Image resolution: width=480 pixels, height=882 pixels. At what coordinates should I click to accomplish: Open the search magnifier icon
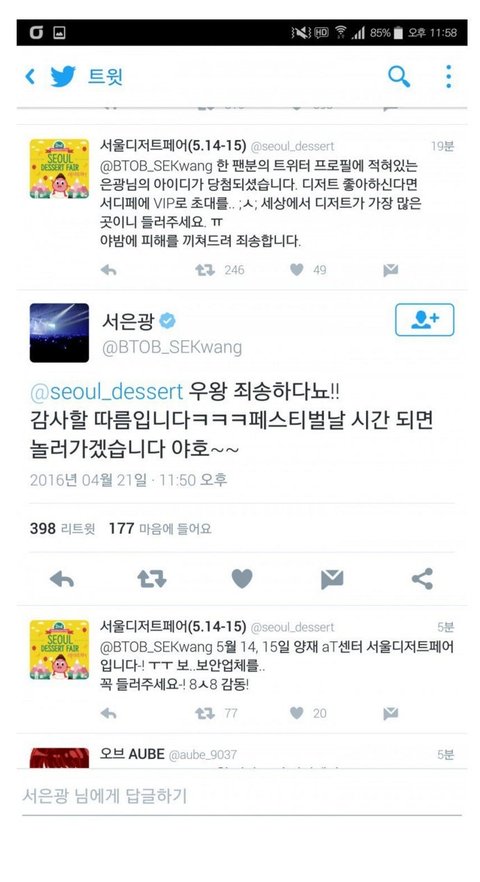399,76
